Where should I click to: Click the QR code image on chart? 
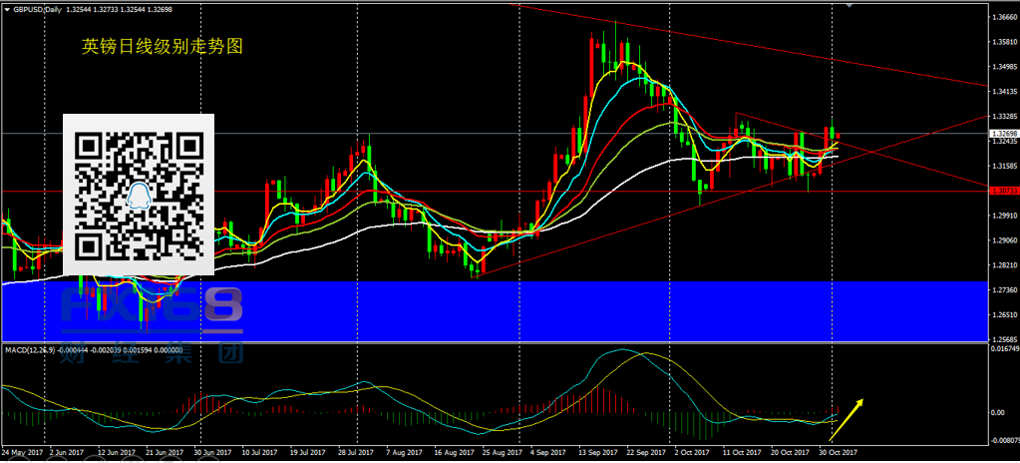point(139,194)
